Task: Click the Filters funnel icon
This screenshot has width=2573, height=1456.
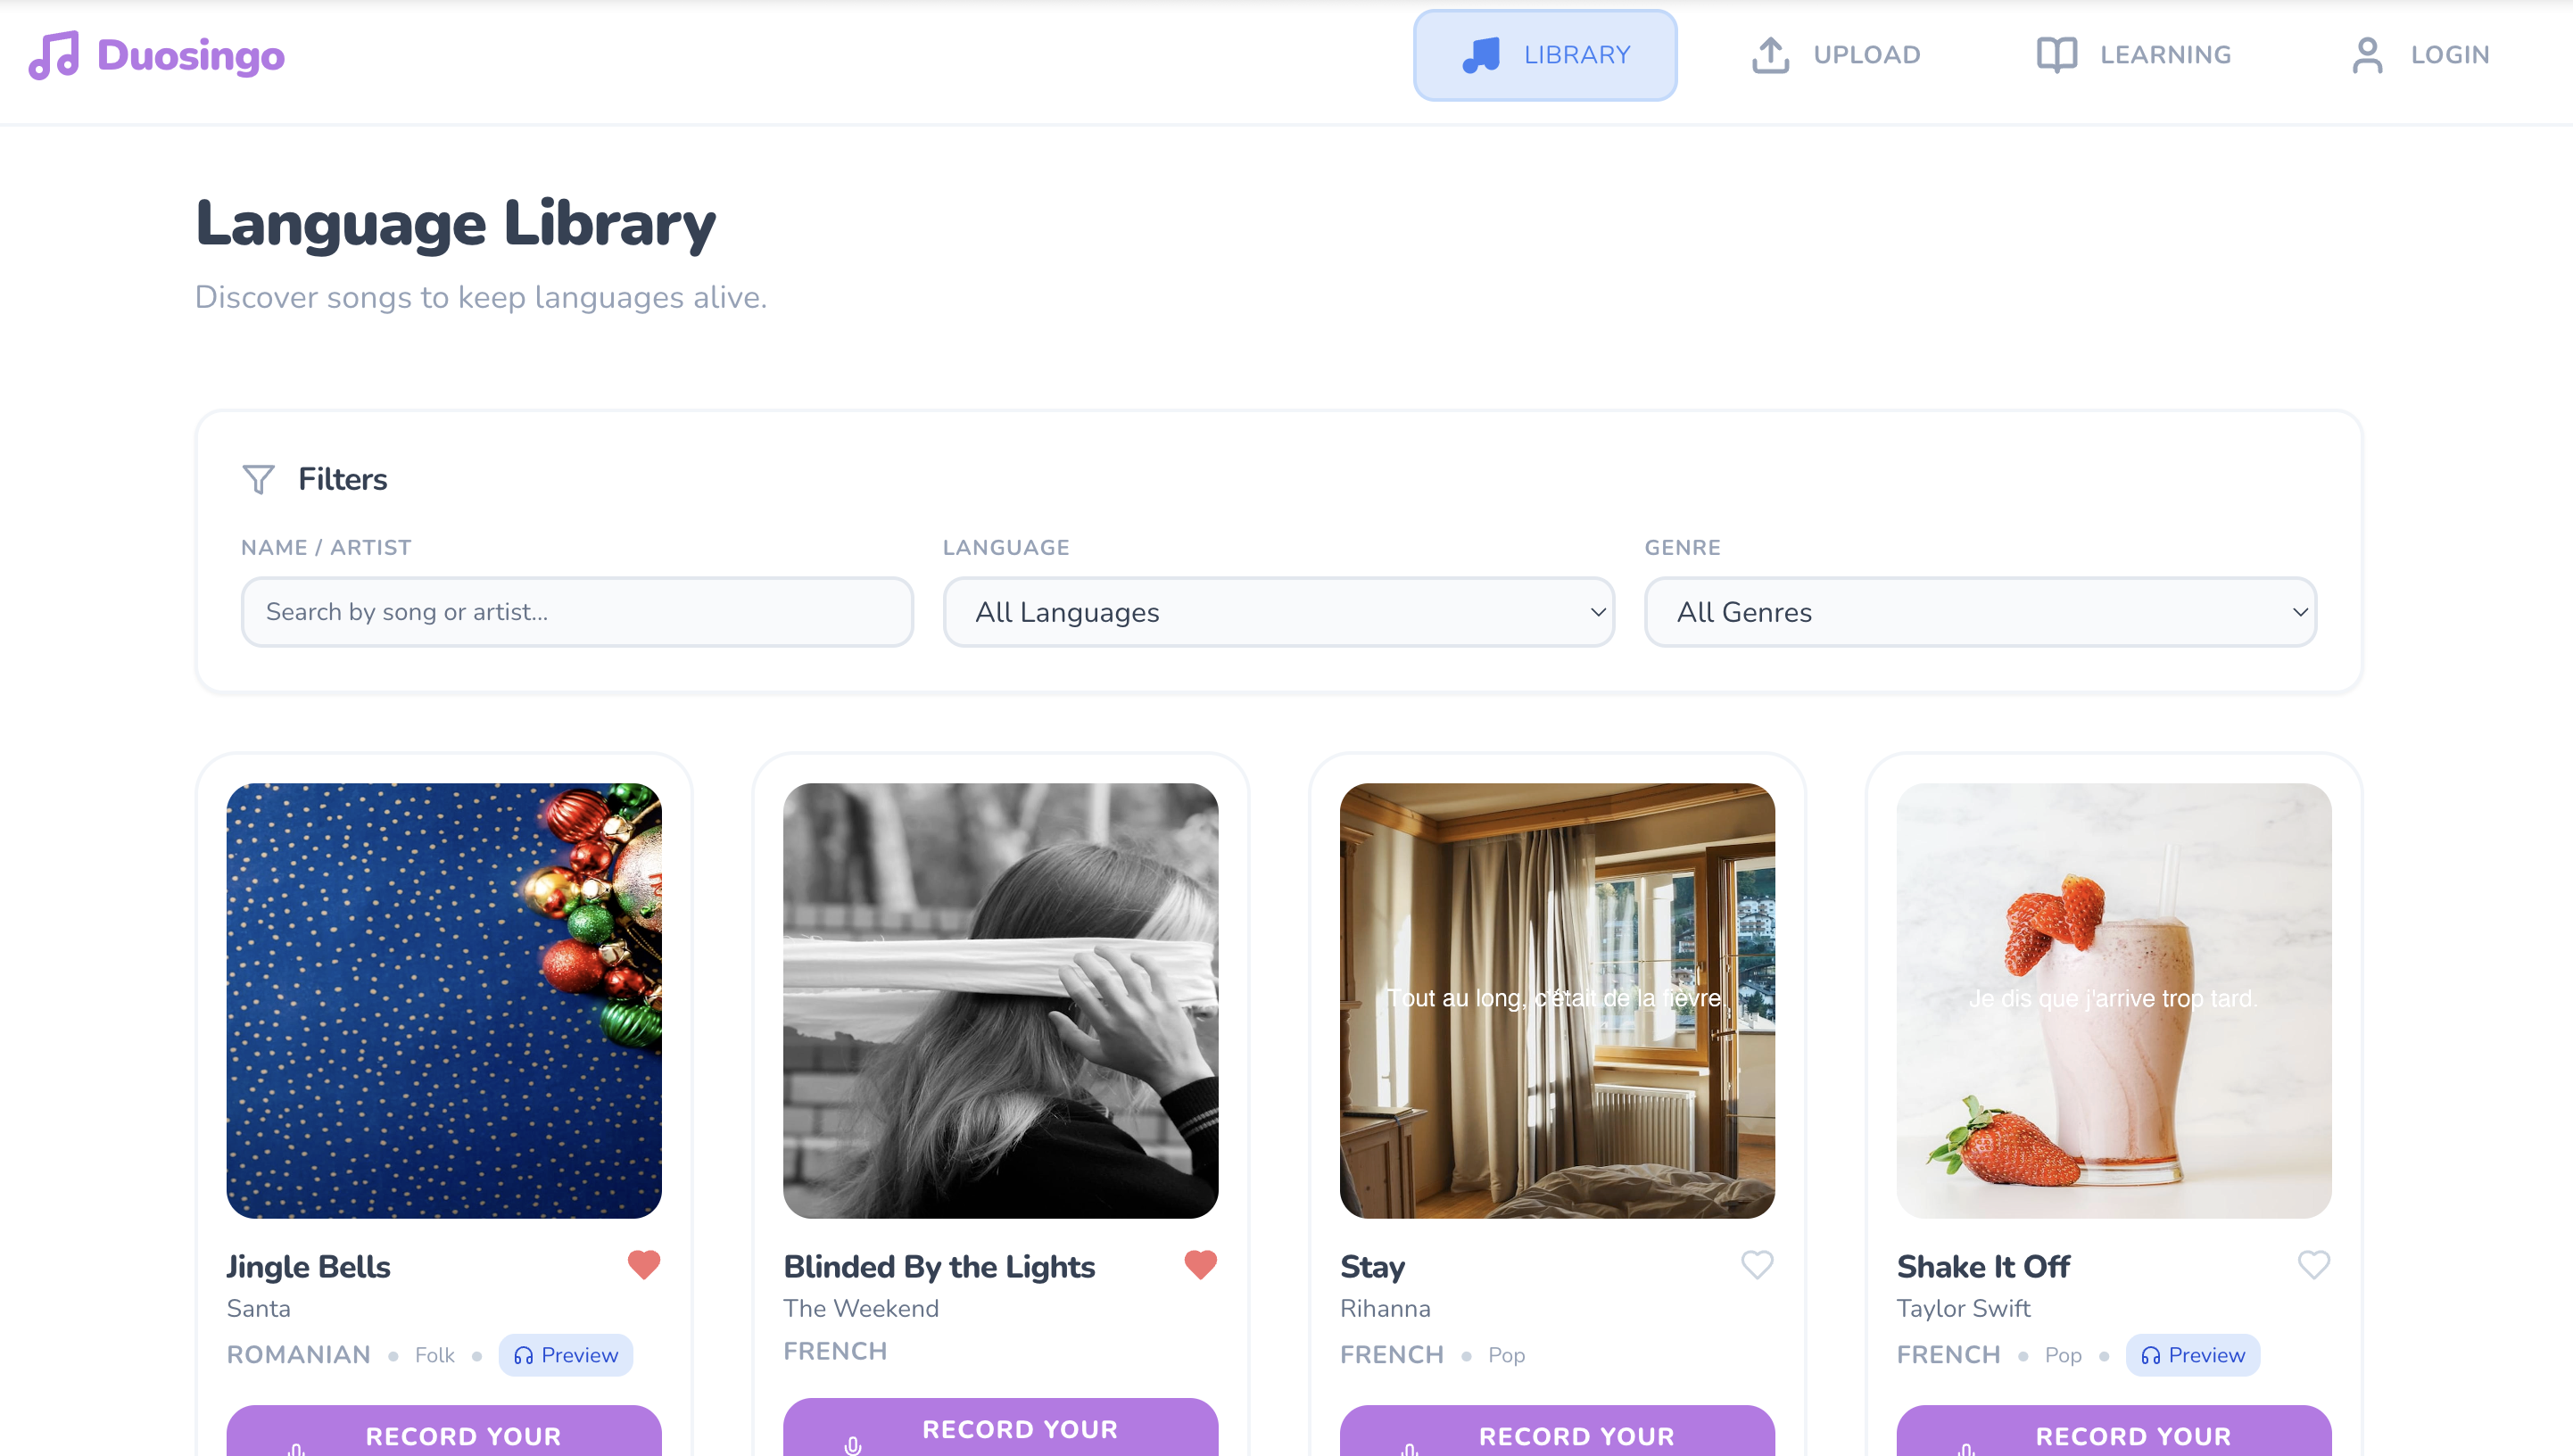Action: click(x=258, y=479)
